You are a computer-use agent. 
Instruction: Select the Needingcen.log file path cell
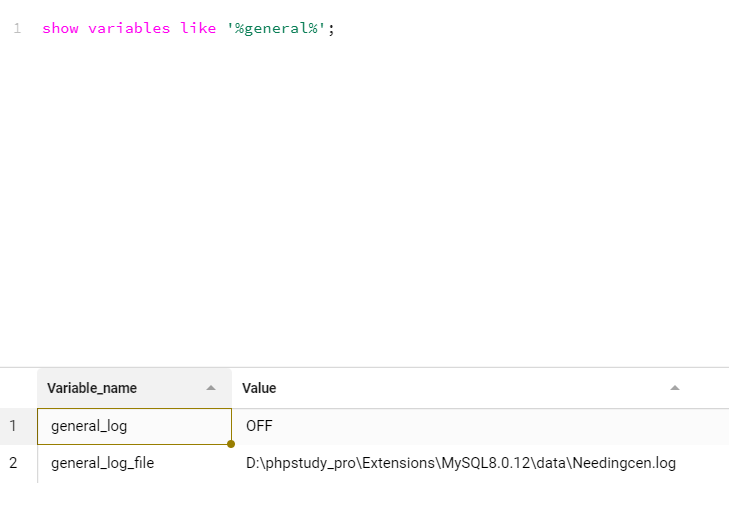(x=461, y=463)
